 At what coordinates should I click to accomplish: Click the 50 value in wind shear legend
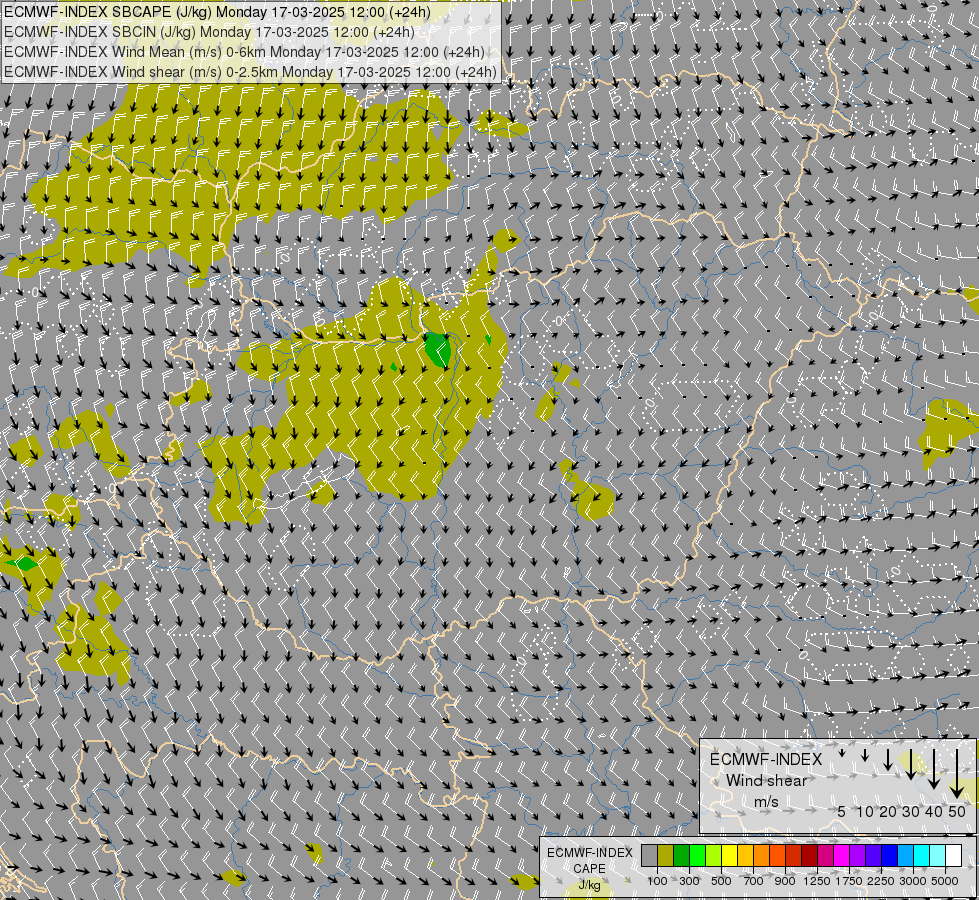tap(957, 811)
